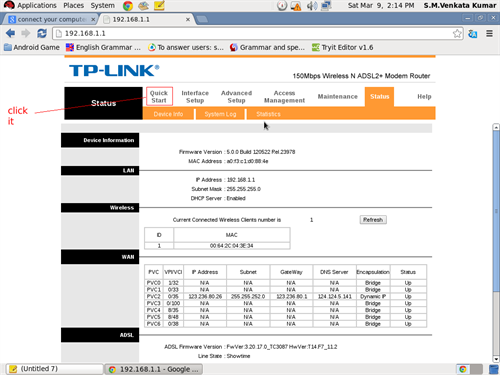Click scrollbar down arrow

pos(496,359)
